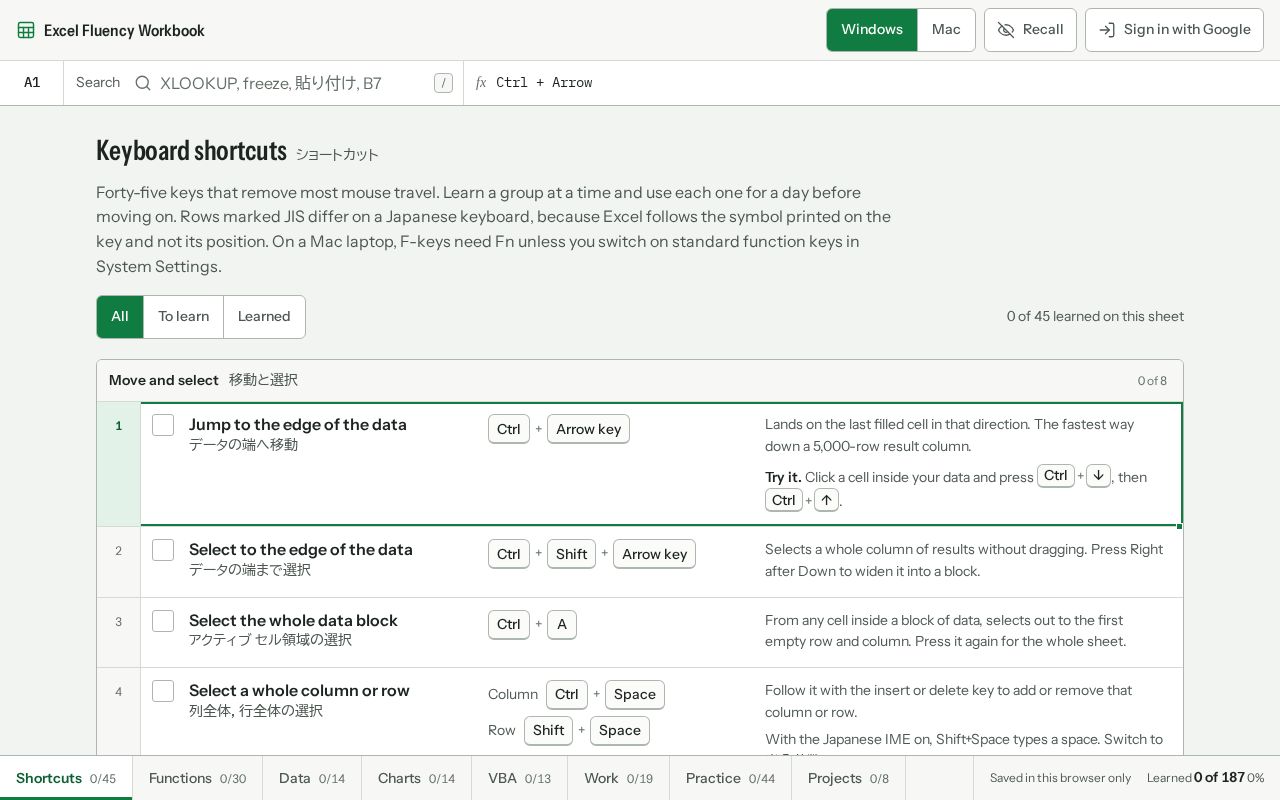Screen dimensions: 1280x800
Task: Click row number 2
Action: pos(119,562)
